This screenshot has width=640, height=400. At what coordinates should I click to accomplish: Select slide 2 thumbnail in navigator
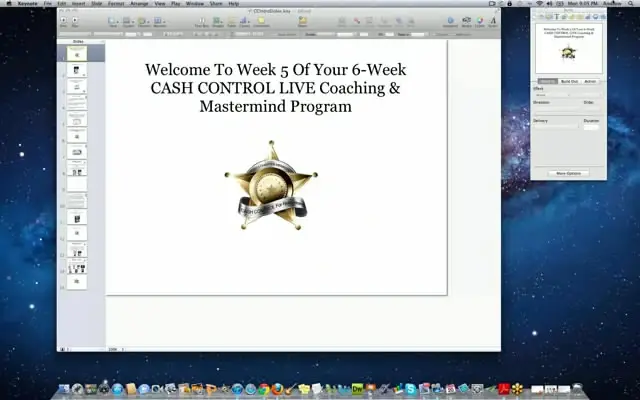(x=77, y=70)
